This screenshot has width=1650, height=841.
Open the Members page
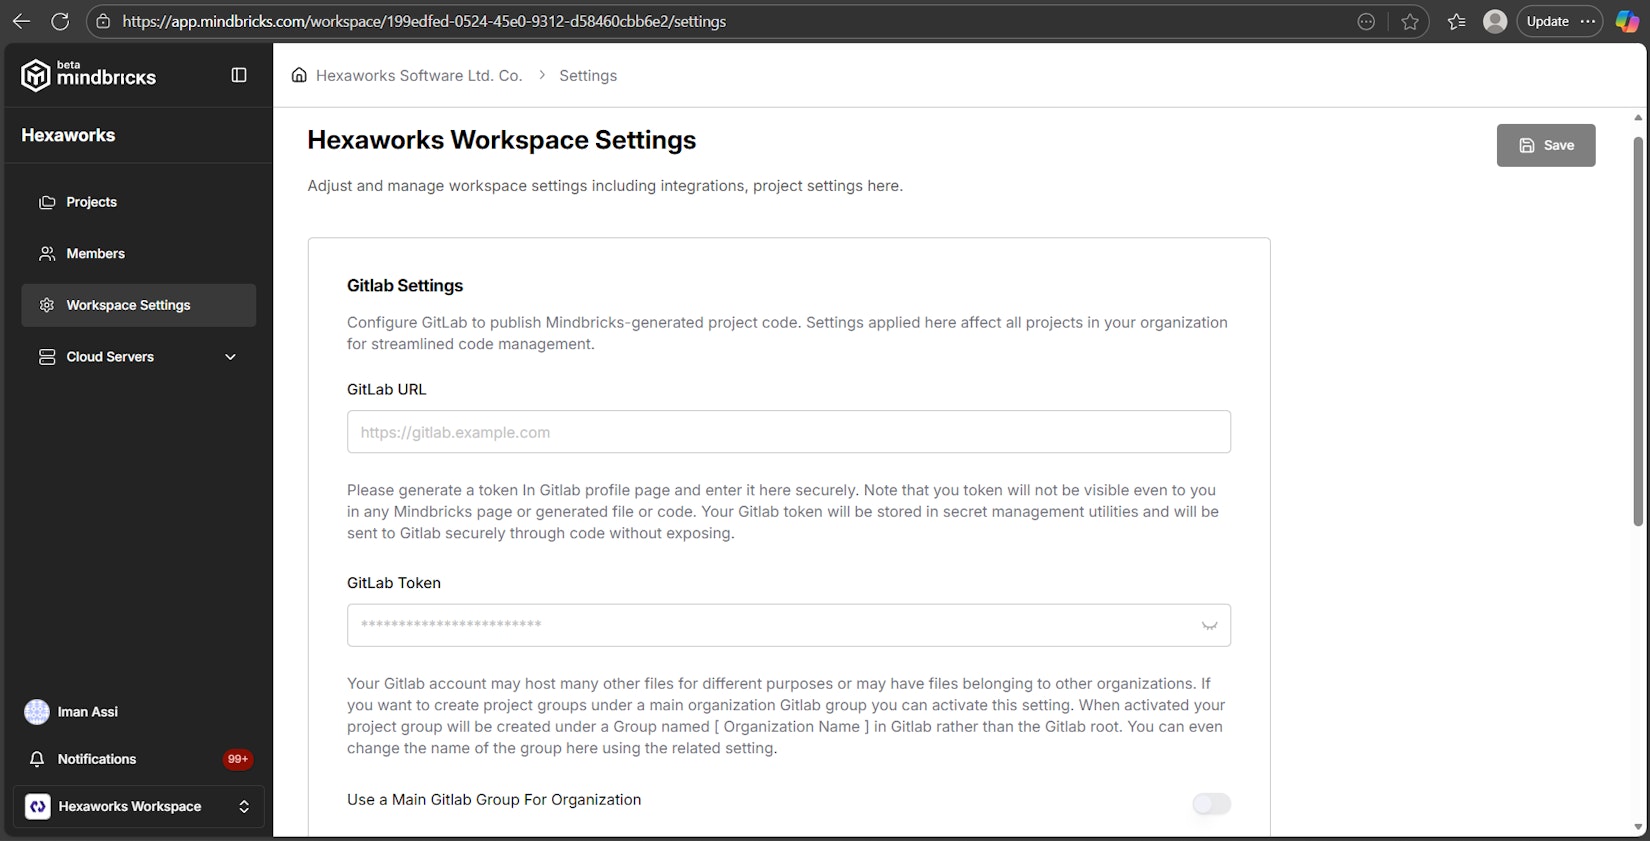point(95,254)
